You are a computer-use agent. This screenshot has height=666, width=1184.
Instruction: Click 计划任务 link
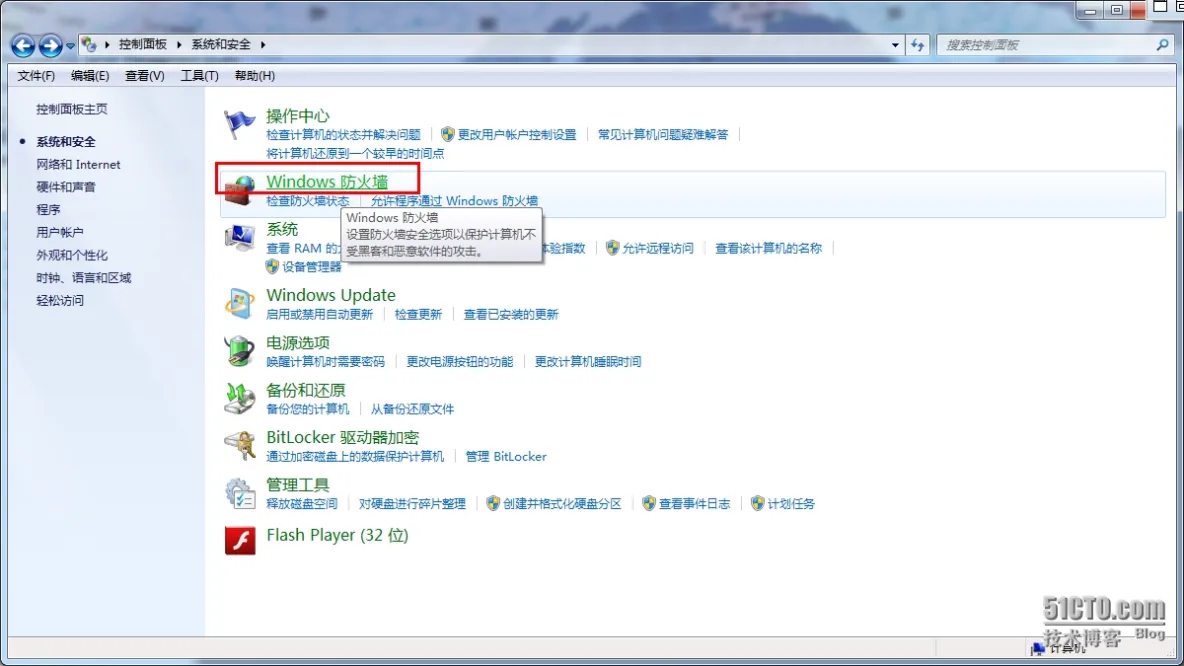(791, 504)
